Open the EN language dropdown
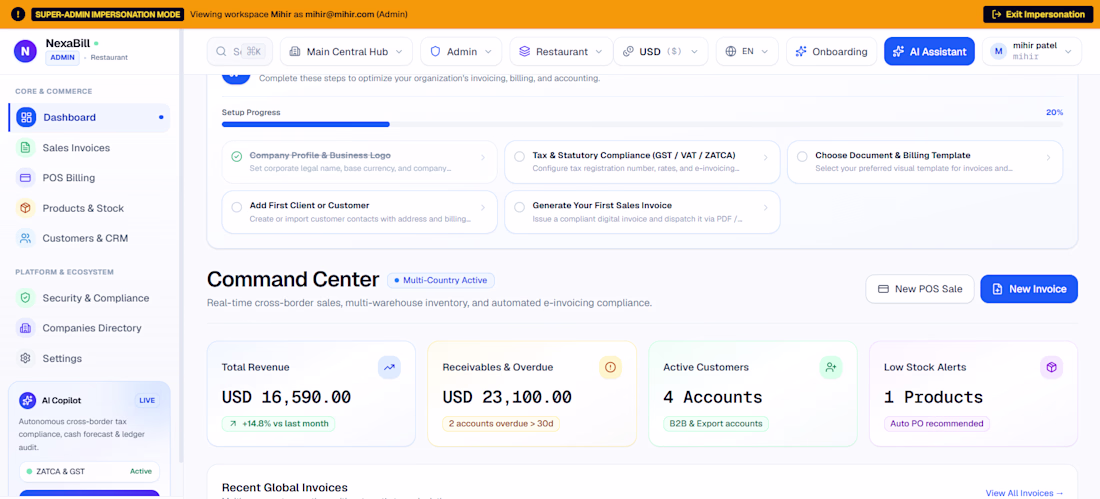Screen dimensions: 1100x499 (x=747, y=51)
